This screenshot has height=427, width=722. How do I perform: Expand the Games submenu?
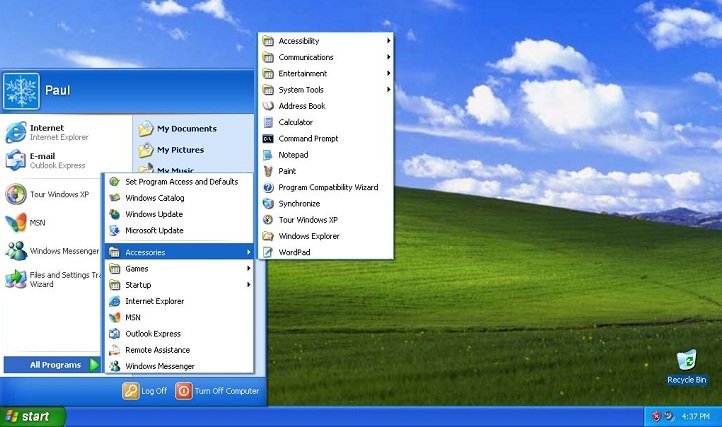[x=179, y=269]
